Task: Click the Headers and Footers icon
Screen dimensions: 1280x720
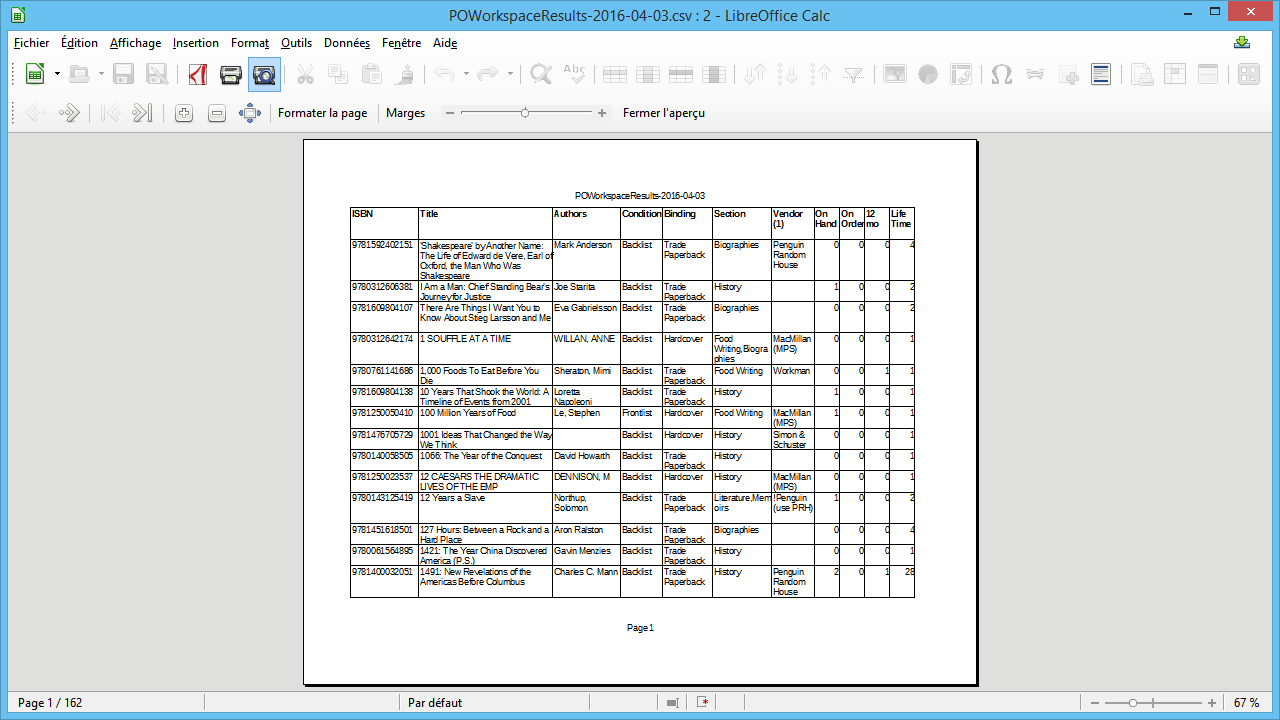Action: (1101, 74)
